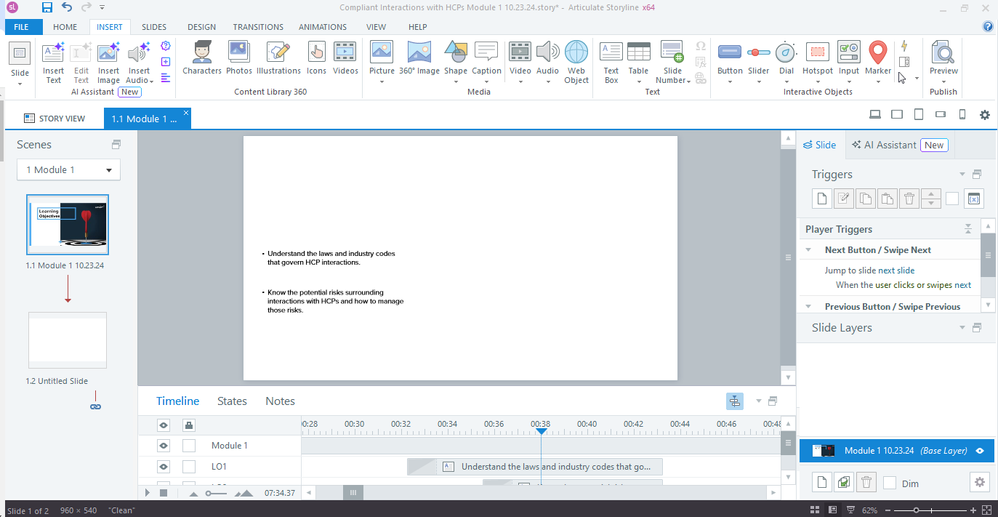Open player settings gear near device icons

[985, 115]
